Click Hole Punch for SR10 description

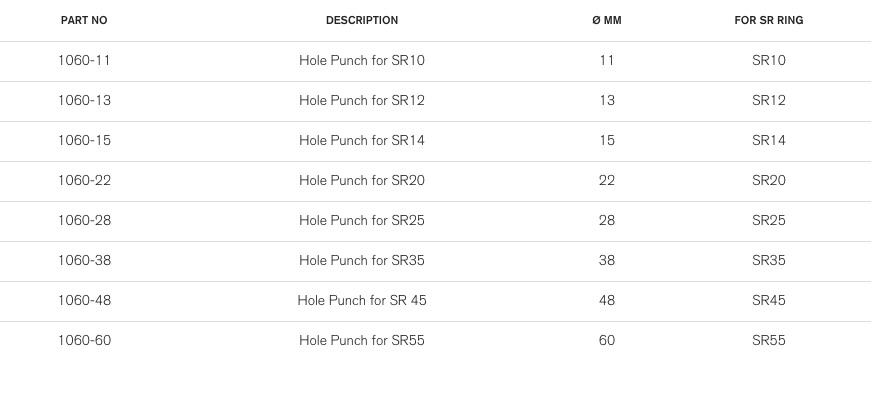click(x=362, y=60)
